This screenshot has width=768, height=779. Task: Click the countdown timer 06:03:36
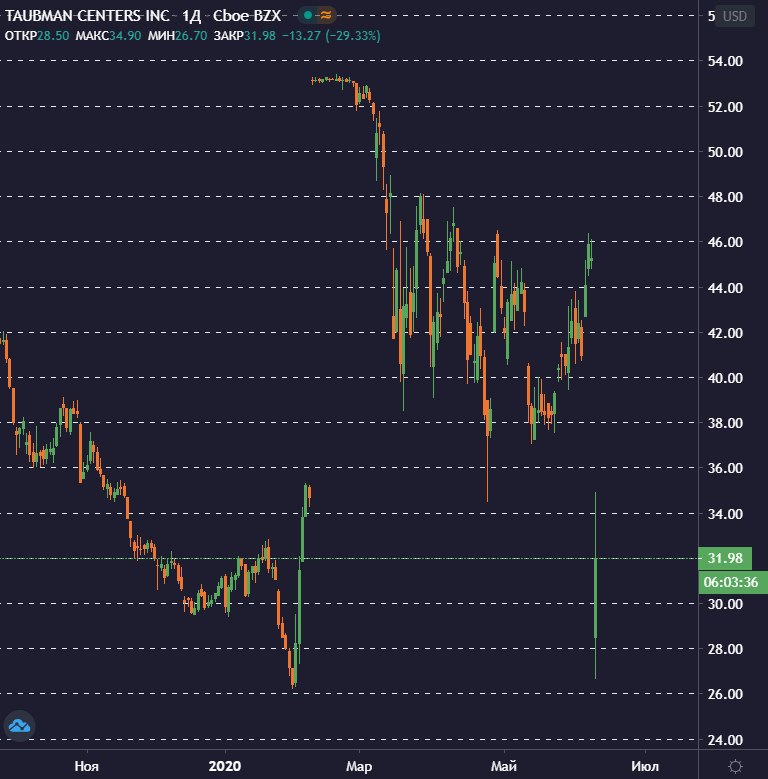732,582
